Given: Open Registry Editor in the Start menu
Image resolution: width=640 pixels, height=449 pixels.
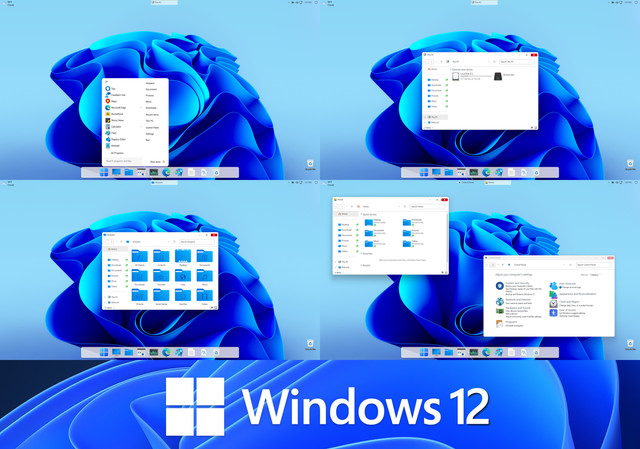Looking at the screenshot, I should click(116, 139).
